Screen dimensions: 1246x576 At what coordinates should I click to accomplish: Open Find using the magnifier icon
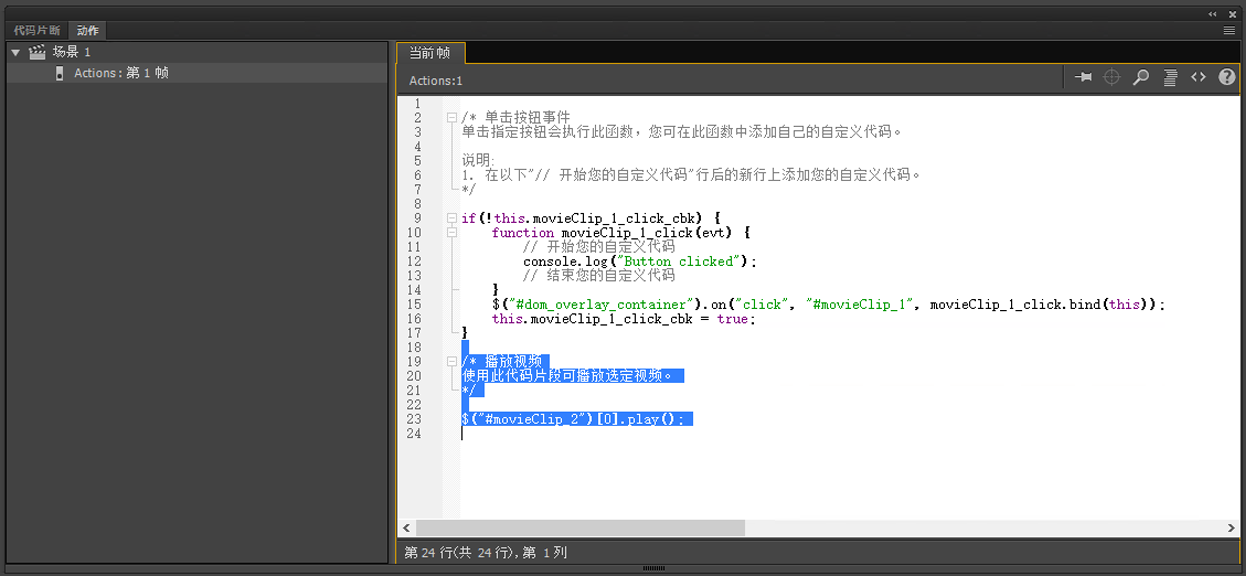tap(1140, 76)
